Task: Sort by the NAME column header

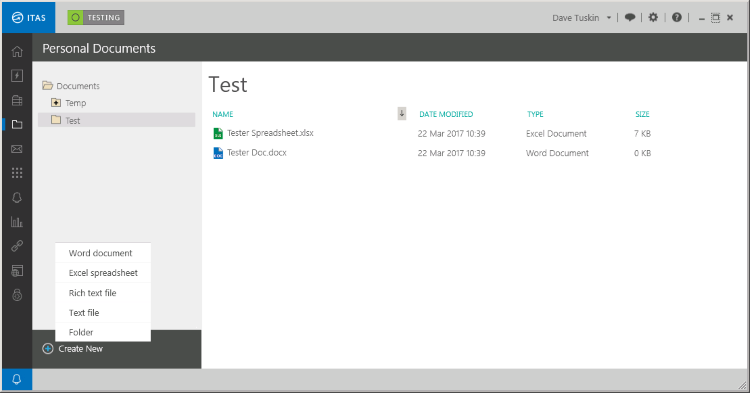Action: [x=223, y=114]
